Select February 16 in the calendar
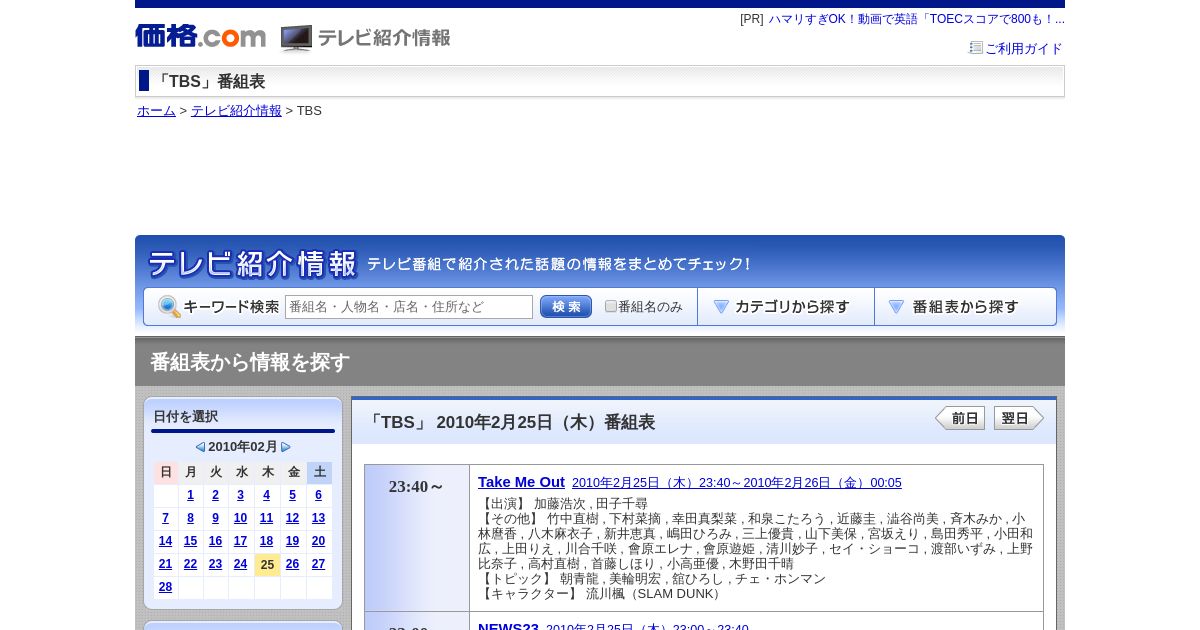The height and width of the screenshot is (630, 1200). point(215,541)
